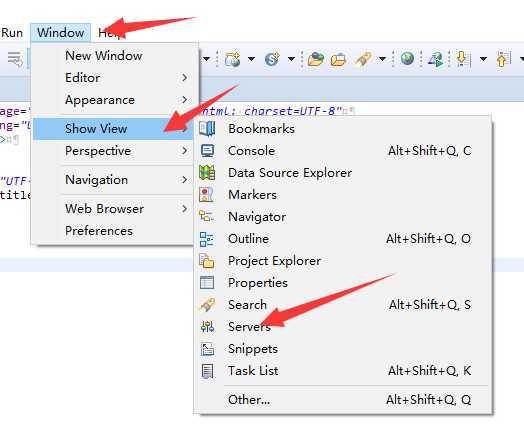This screenshot has height=425, width=524.
Task: Expand the Web Browser submenu arrow
Action: 184,209
